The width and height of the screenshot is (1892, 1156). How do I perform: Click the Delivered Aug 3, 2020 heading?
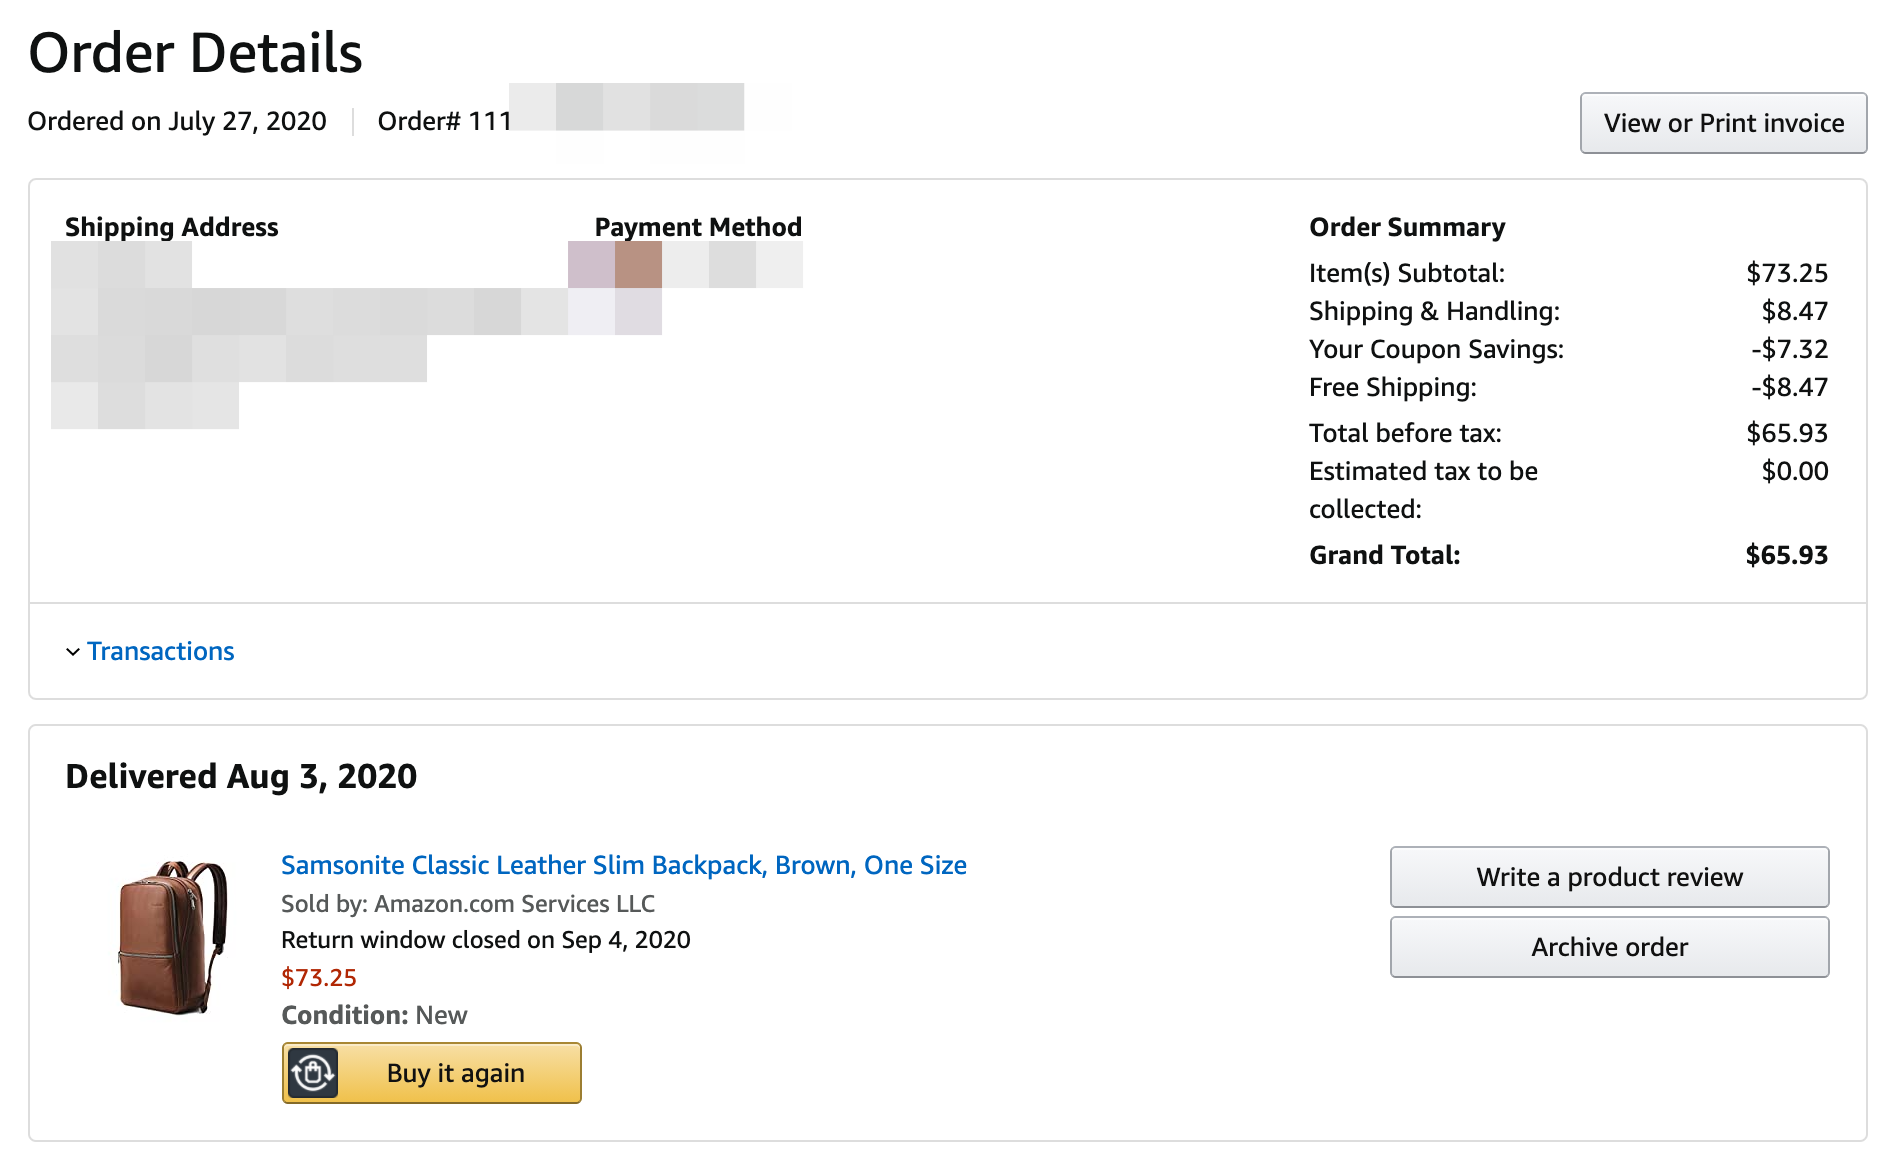click(x=241, y=776)
